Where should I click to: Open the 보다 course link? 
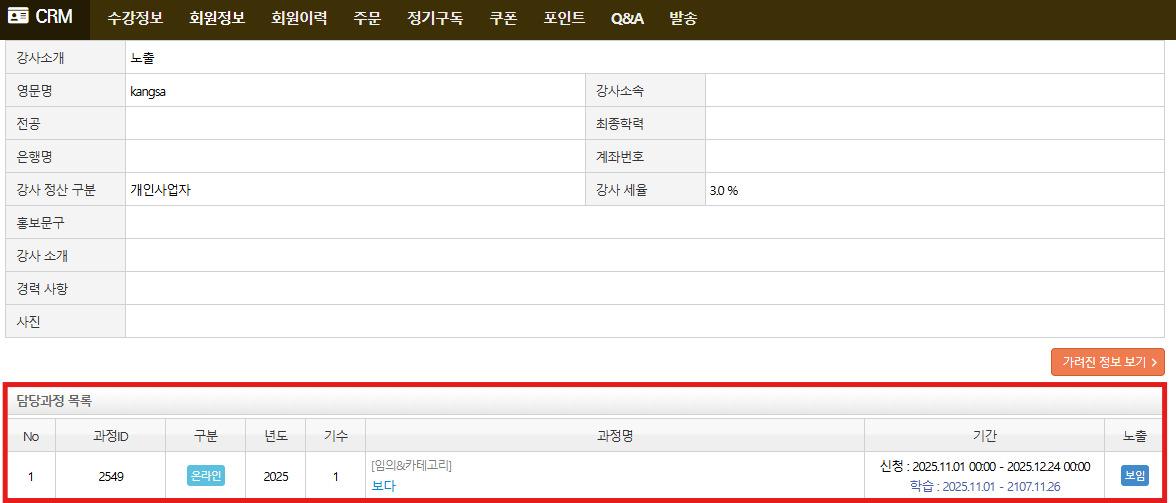click(383, 486)
